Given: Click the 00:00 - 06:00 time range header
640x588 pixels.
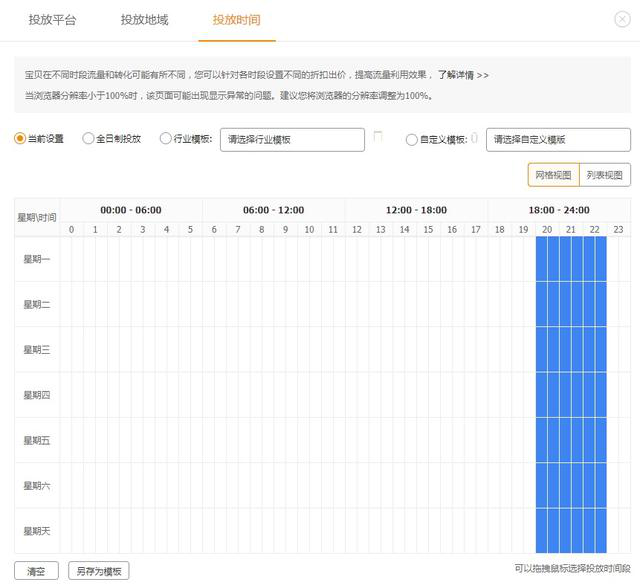Looking at the screenshot, I should 131,210.
